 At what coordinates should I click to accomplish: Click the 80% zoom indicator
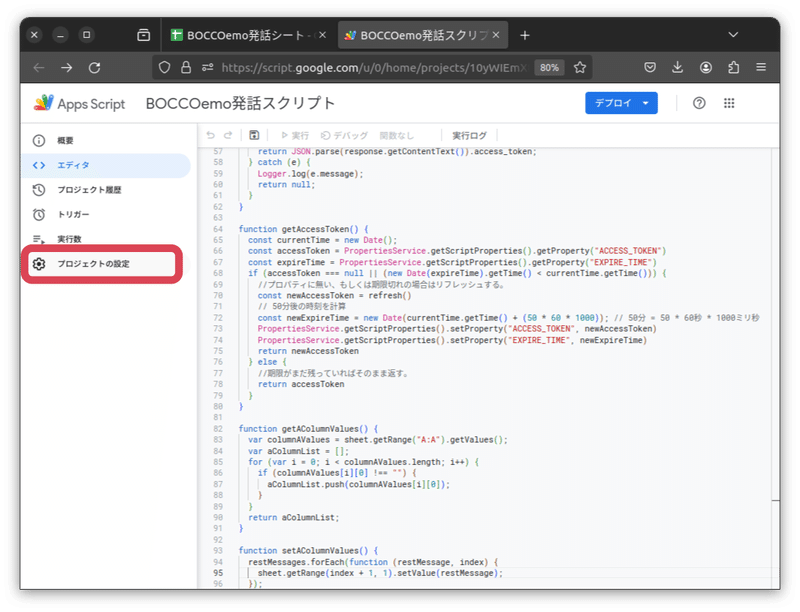[x=549, y=67]
